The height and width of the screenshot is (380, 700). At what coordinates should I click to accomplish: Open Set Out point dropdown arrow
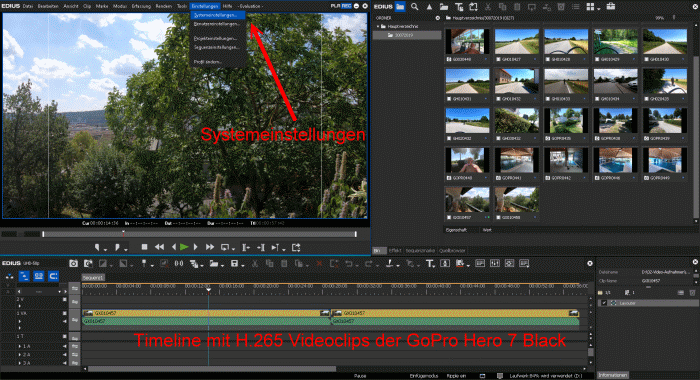(x=126, y=249)
